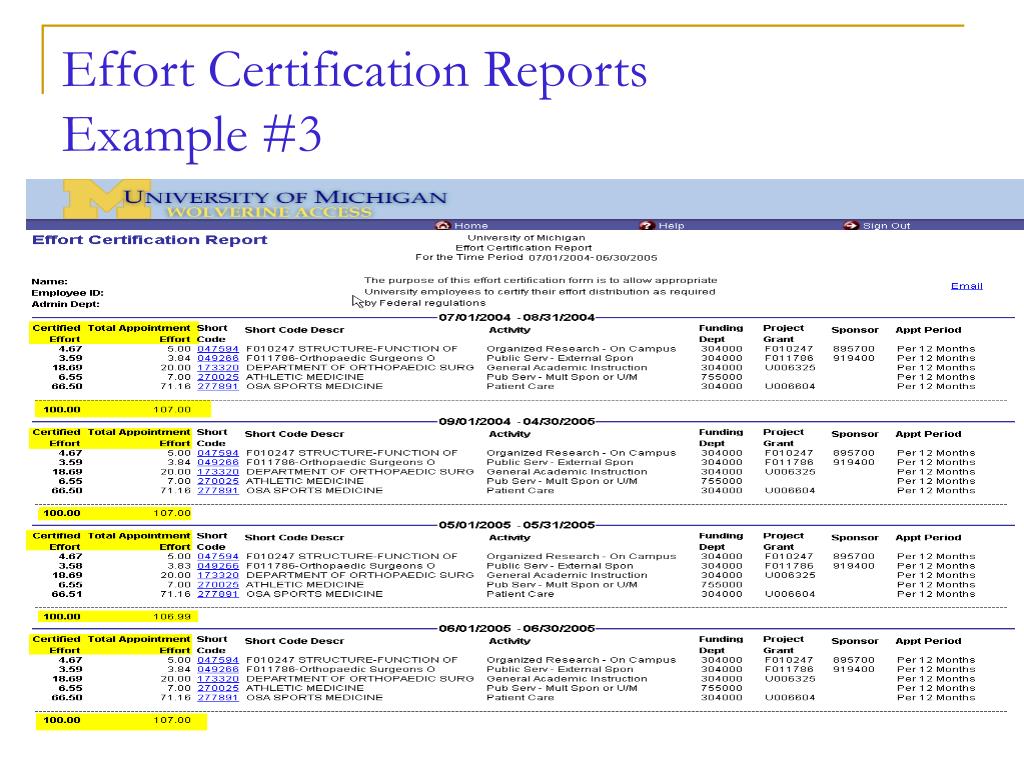Open short code 277891 in 06/01/2005 section

(218, 698)
